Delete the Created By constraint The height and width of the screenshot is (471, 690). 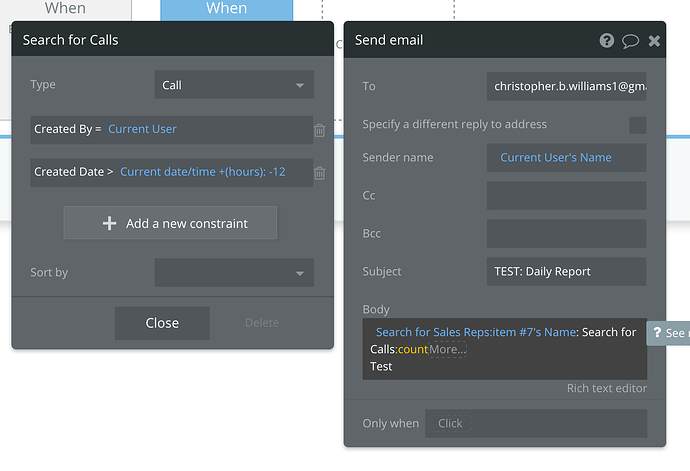point(320,130)
